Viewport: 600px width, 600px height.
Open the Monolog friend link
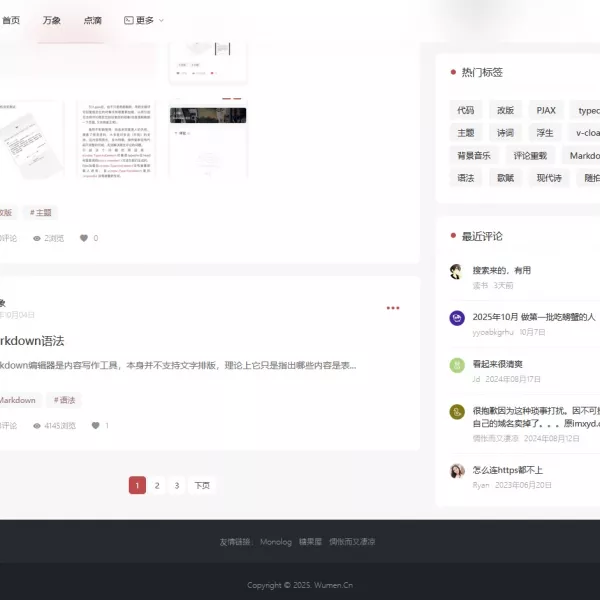coord(276,542)
